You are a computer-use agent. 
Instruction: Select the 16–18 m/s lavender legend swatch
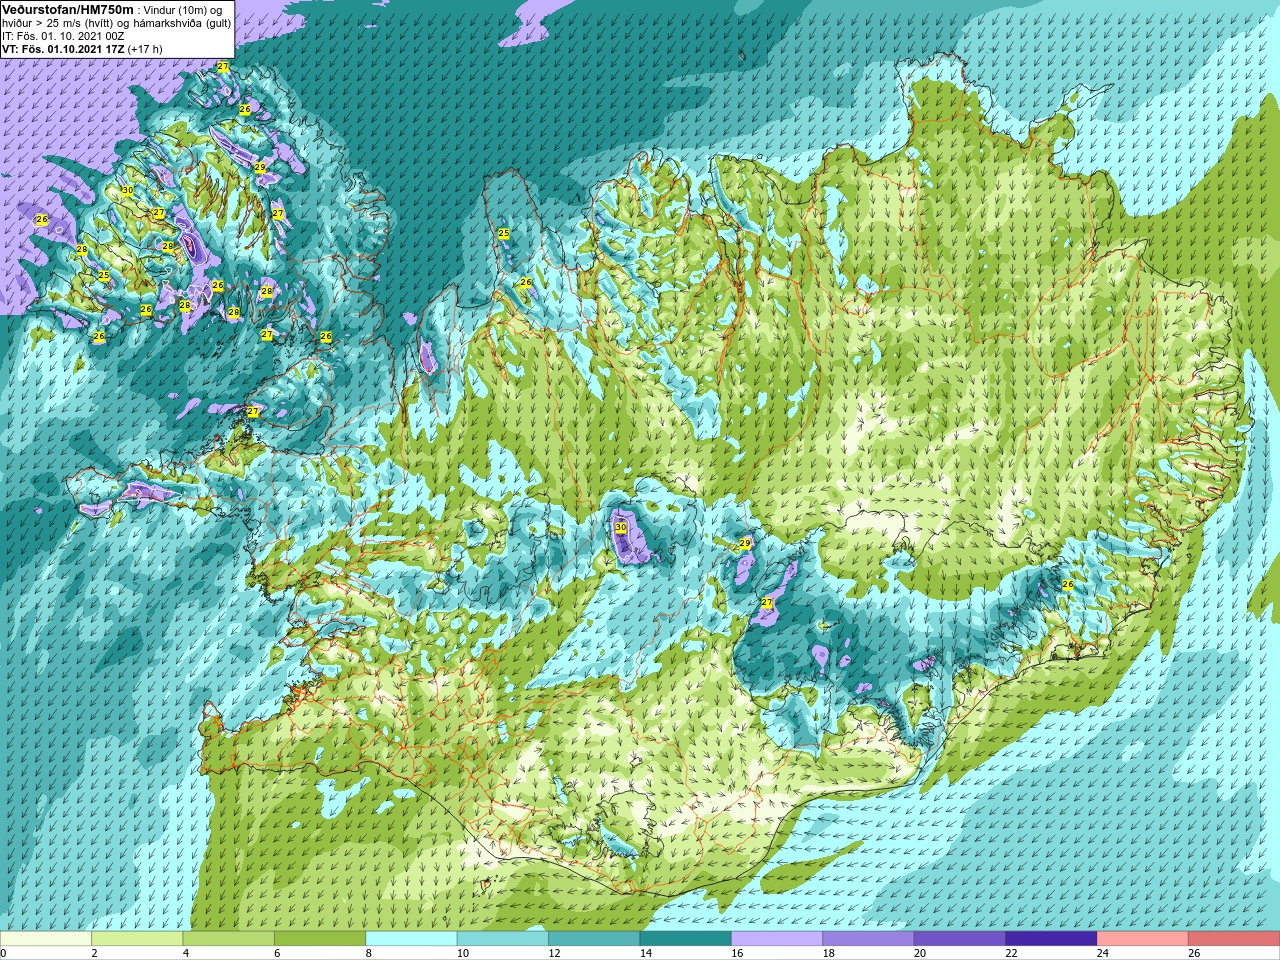pos(777,939)
